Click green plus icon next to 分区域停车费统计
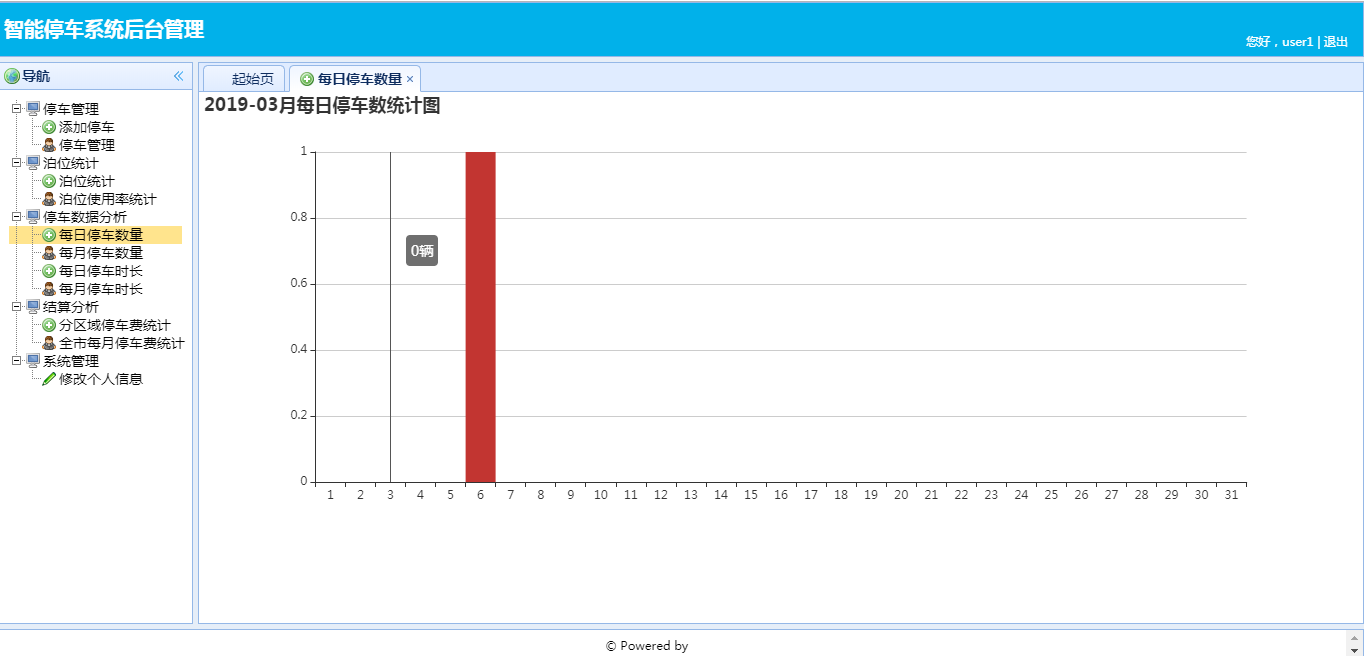 tap(49, 325)
